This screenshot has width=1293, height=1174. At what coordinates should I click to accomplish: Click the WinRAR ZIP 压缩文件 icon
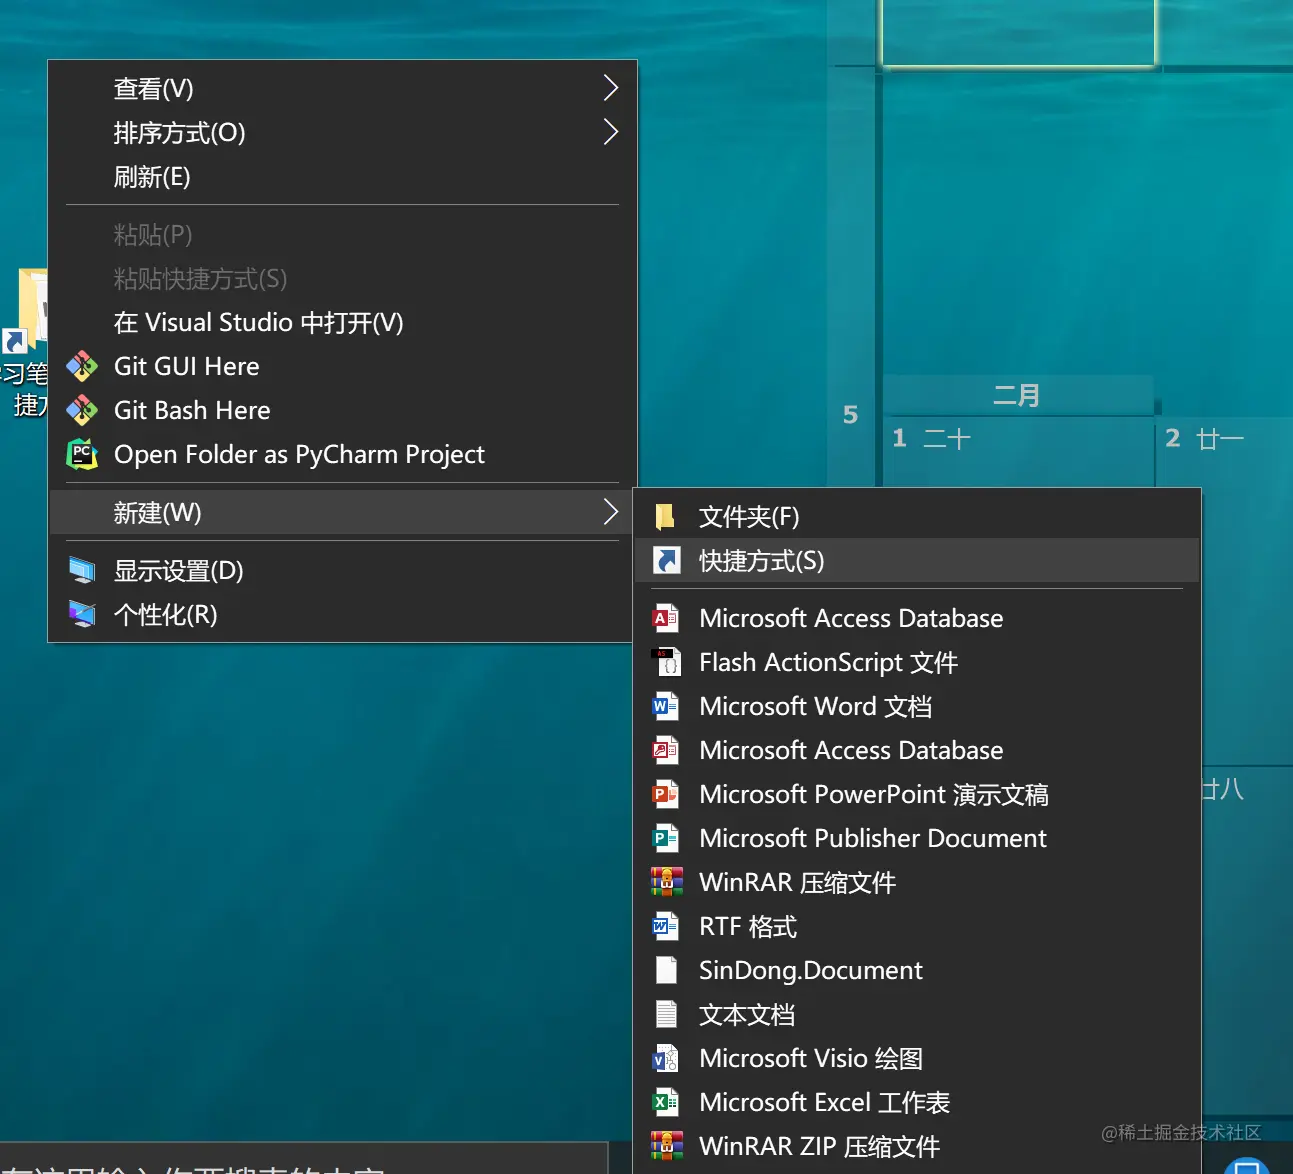pyautogui.click(x=667, y=1146)
